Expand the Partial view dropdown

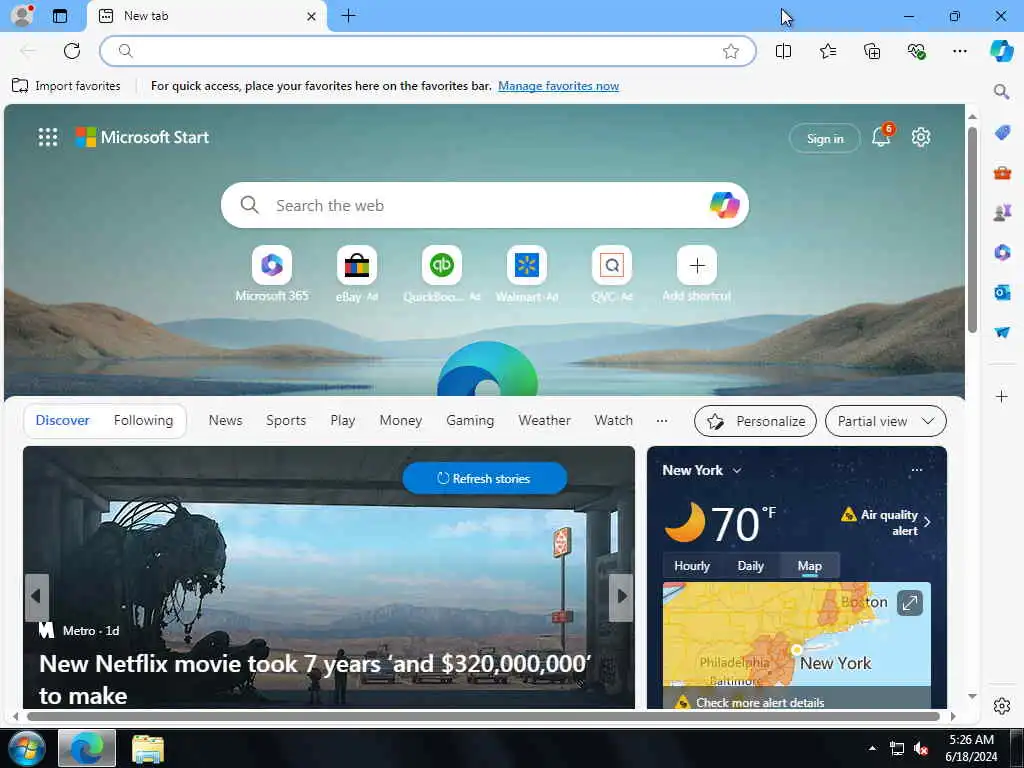point(886,421)
